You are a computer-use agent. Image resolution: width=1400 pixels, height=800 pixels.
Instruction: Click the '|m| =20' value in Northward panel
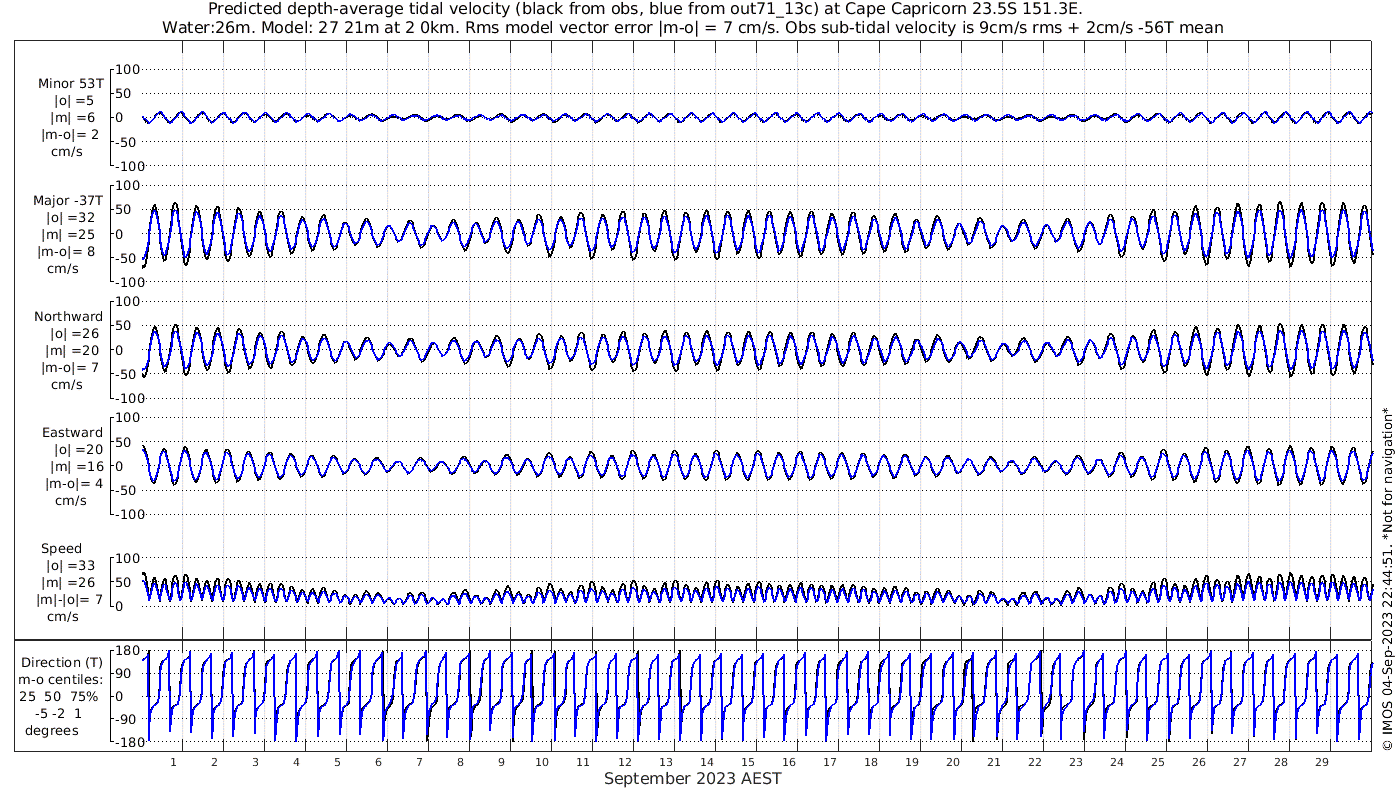74,350
